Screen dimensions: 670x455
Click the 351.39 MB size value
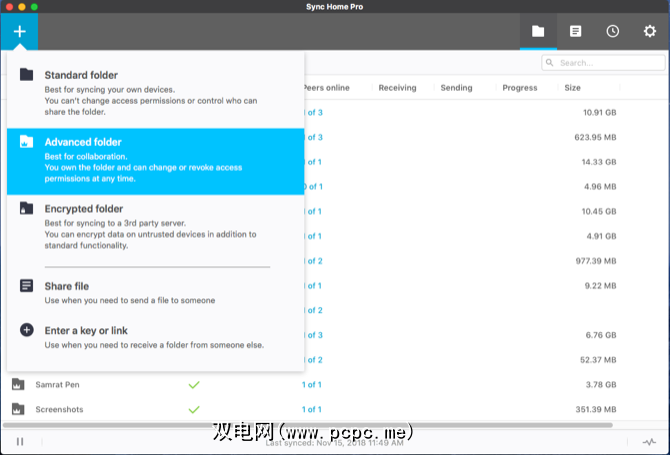[596, 409]
